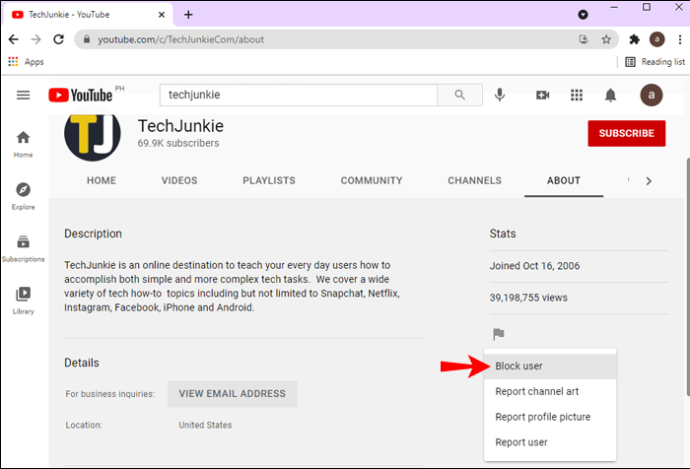Choose Report profile picture
This screenshot has width=690, height=469.
(550, 417)
